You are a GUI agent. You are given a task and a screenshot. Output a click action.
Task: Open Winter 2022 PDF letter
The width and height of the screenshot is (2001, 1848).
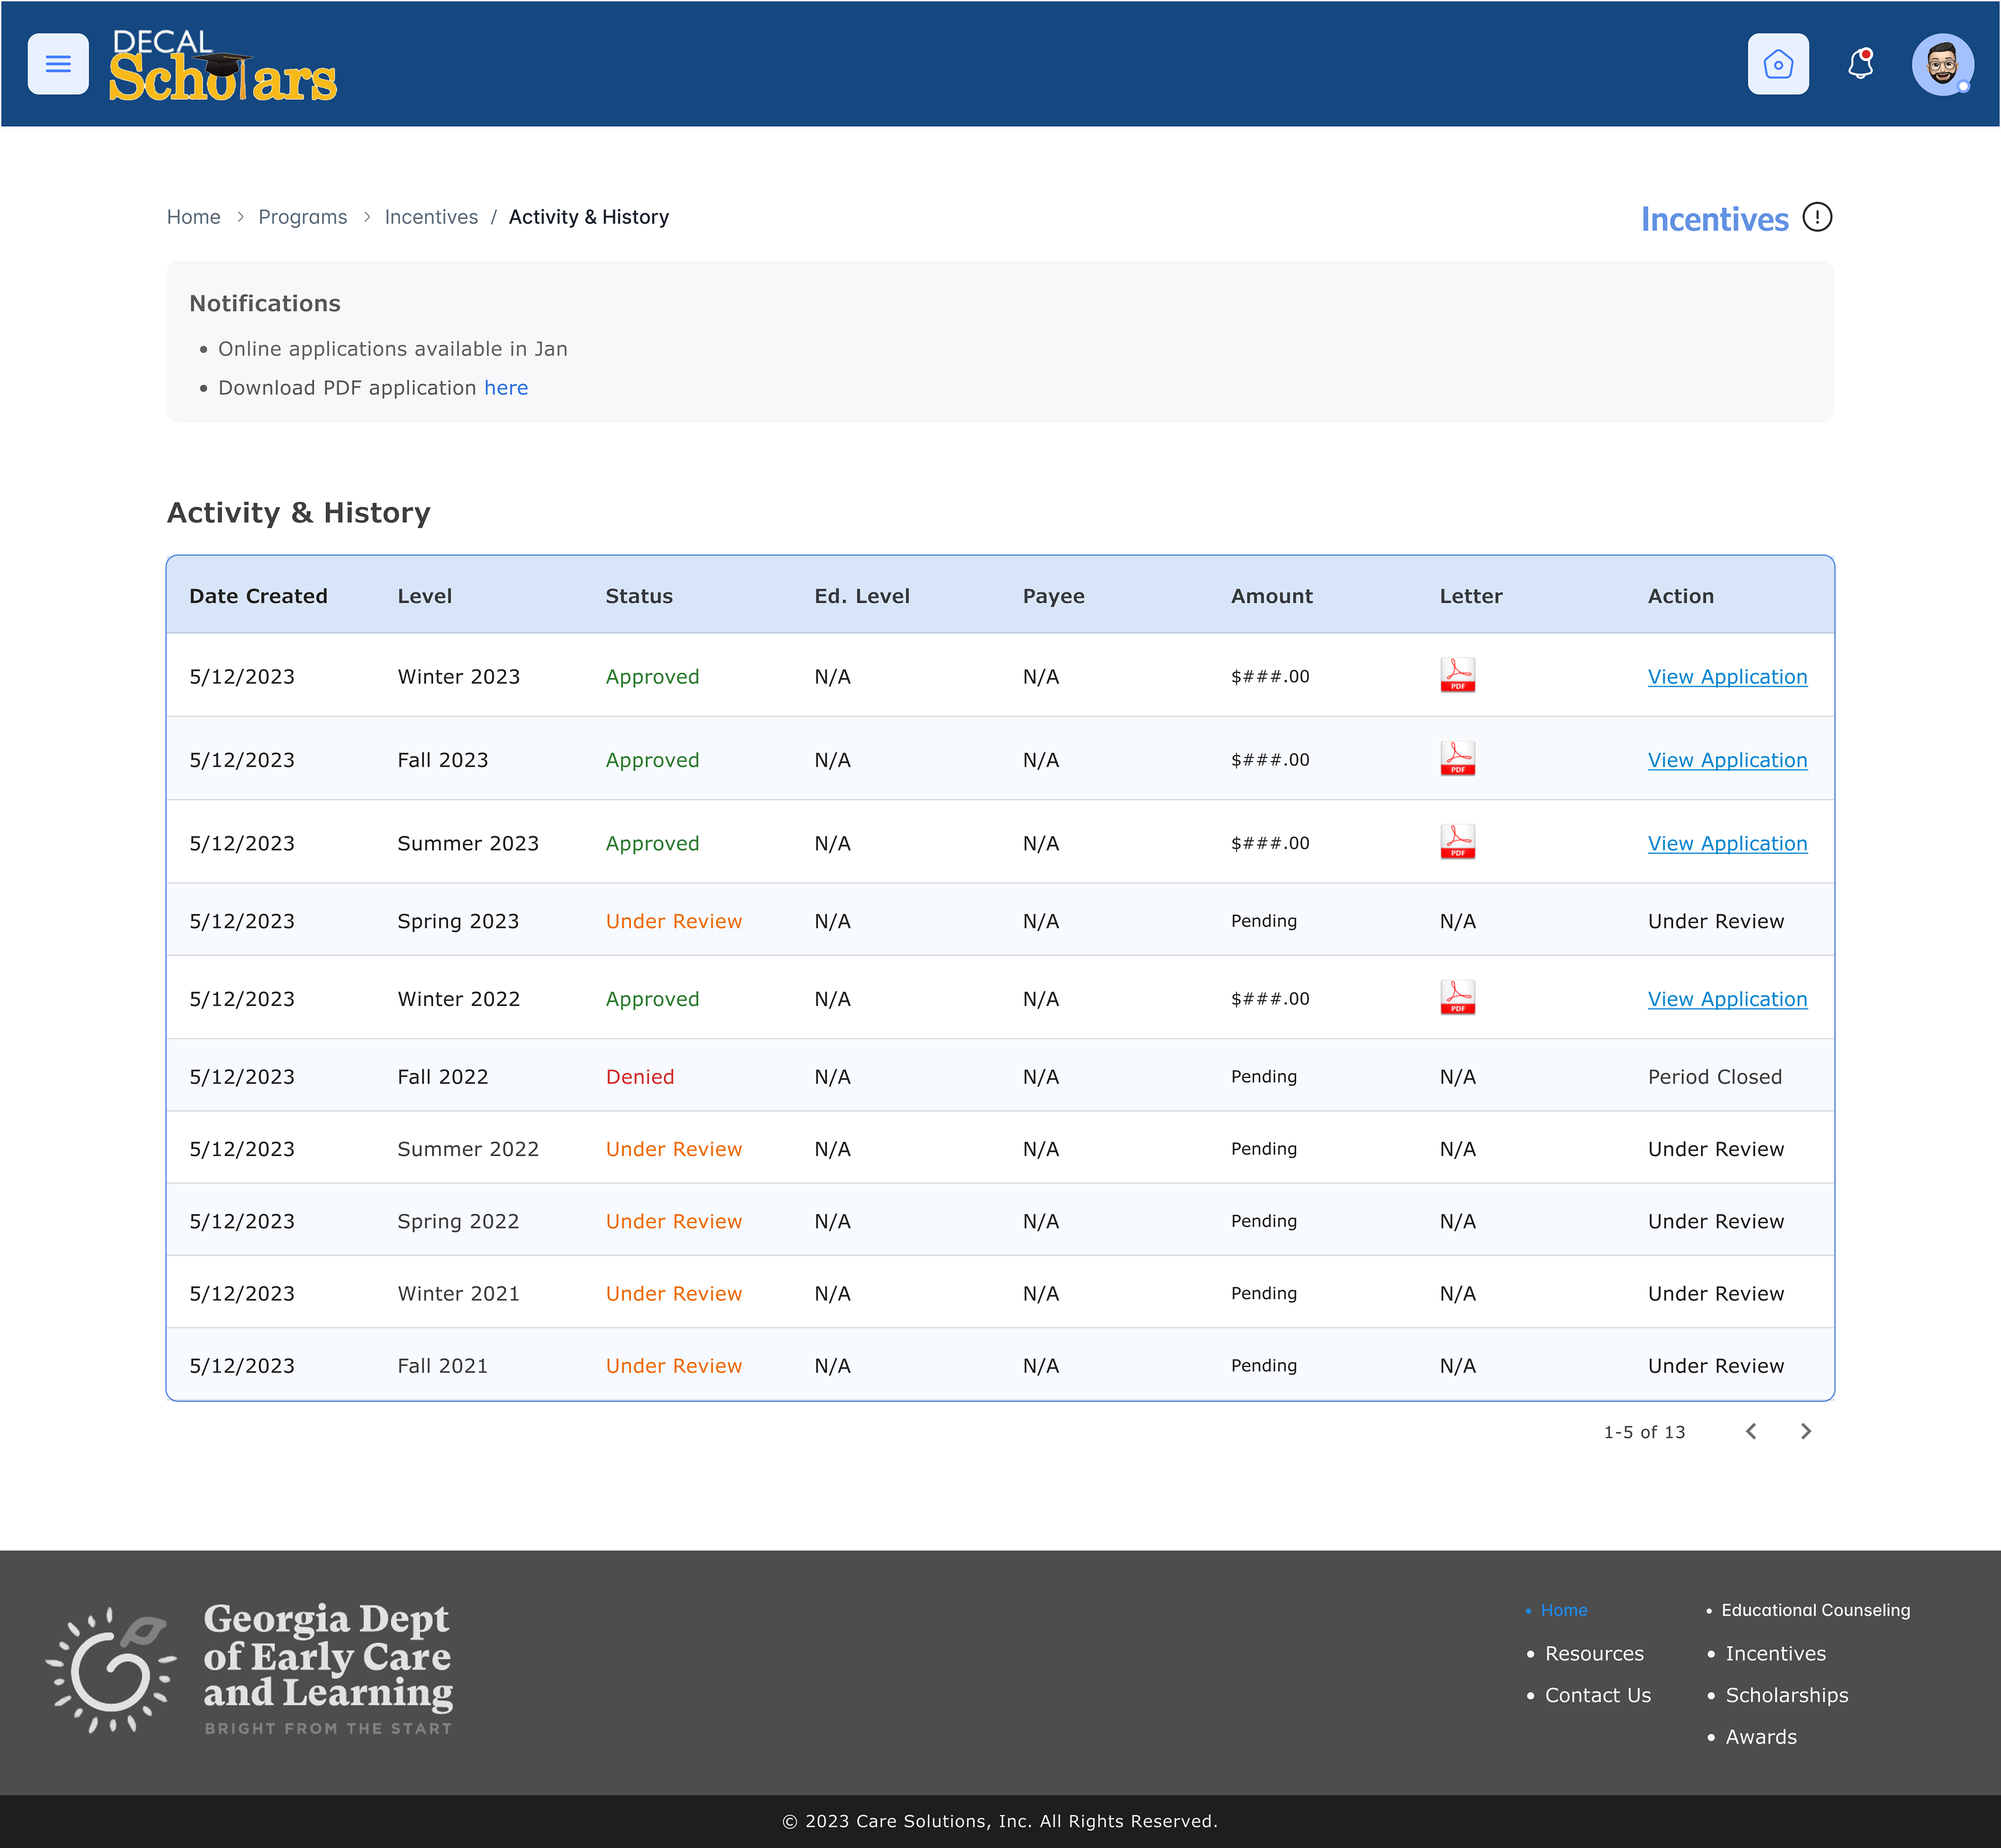pyautogui.click(x=1457, y=997)
